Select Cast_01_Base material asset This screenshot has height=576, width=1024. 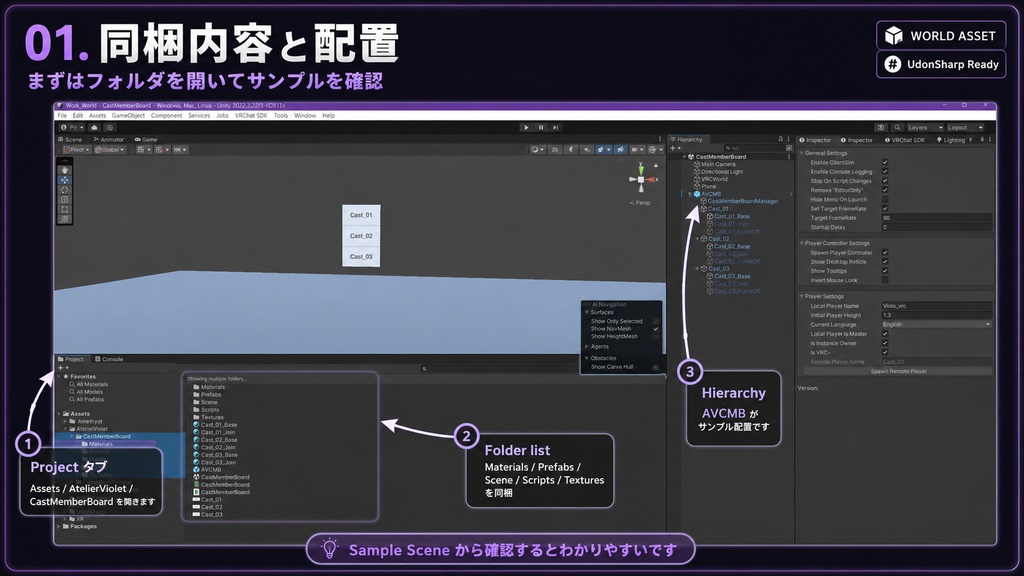point(218,424)
